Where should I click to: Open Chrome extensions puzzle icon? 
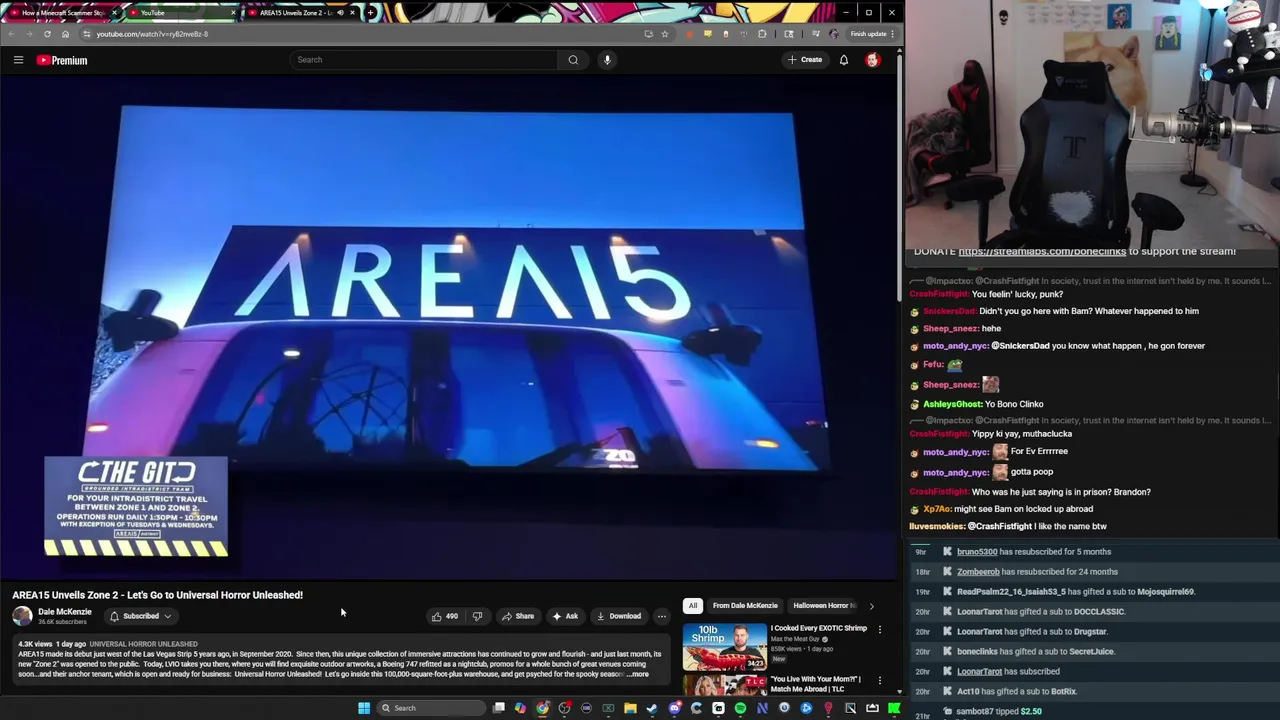[x=762, y=34]
